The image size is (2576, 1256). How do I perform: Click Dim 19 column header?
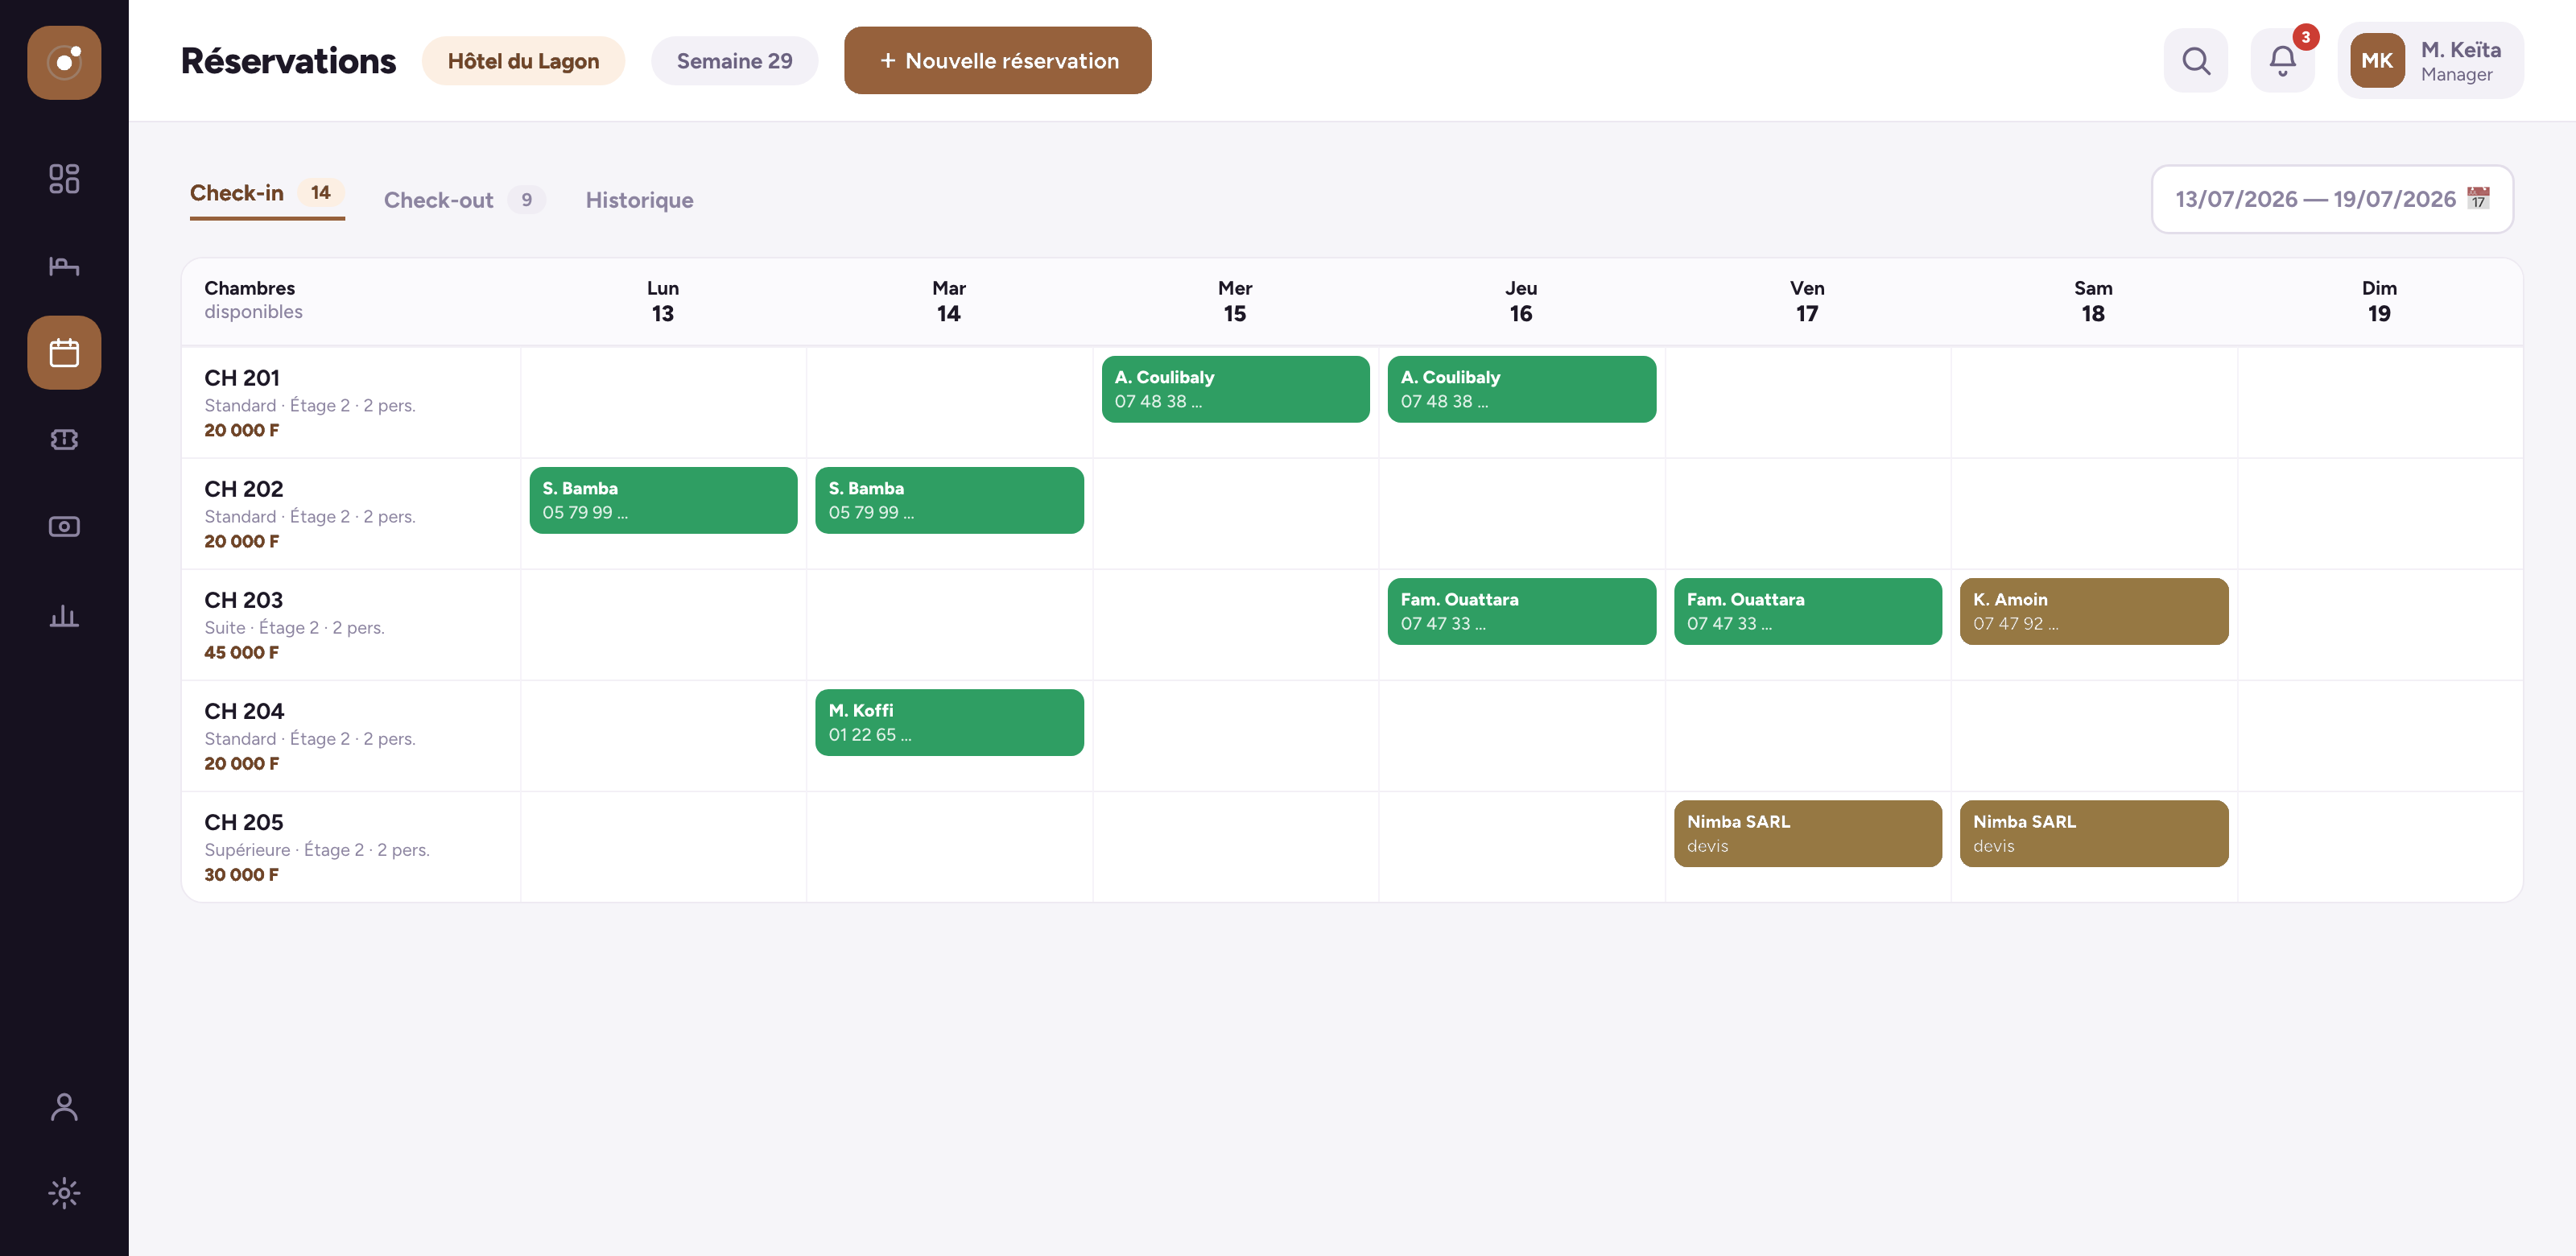tap(2379, 301)
